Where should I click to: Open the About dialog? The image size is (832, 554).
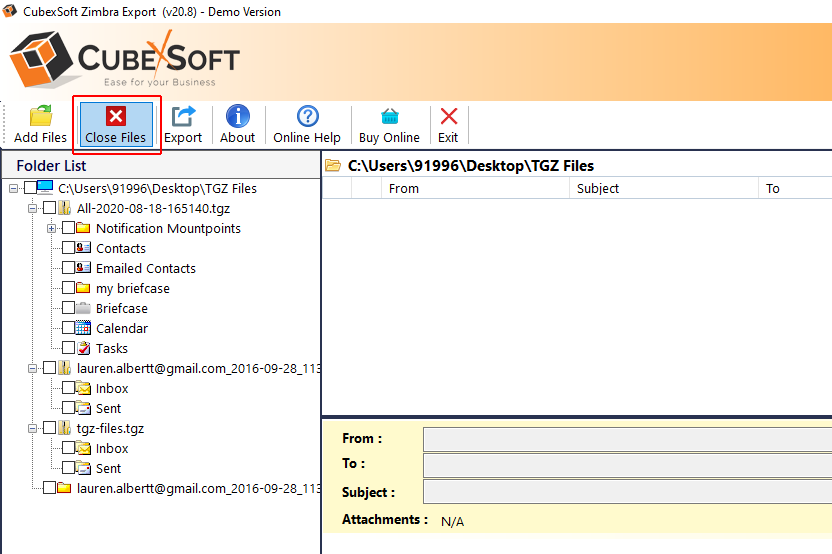[x=237, y=125]
